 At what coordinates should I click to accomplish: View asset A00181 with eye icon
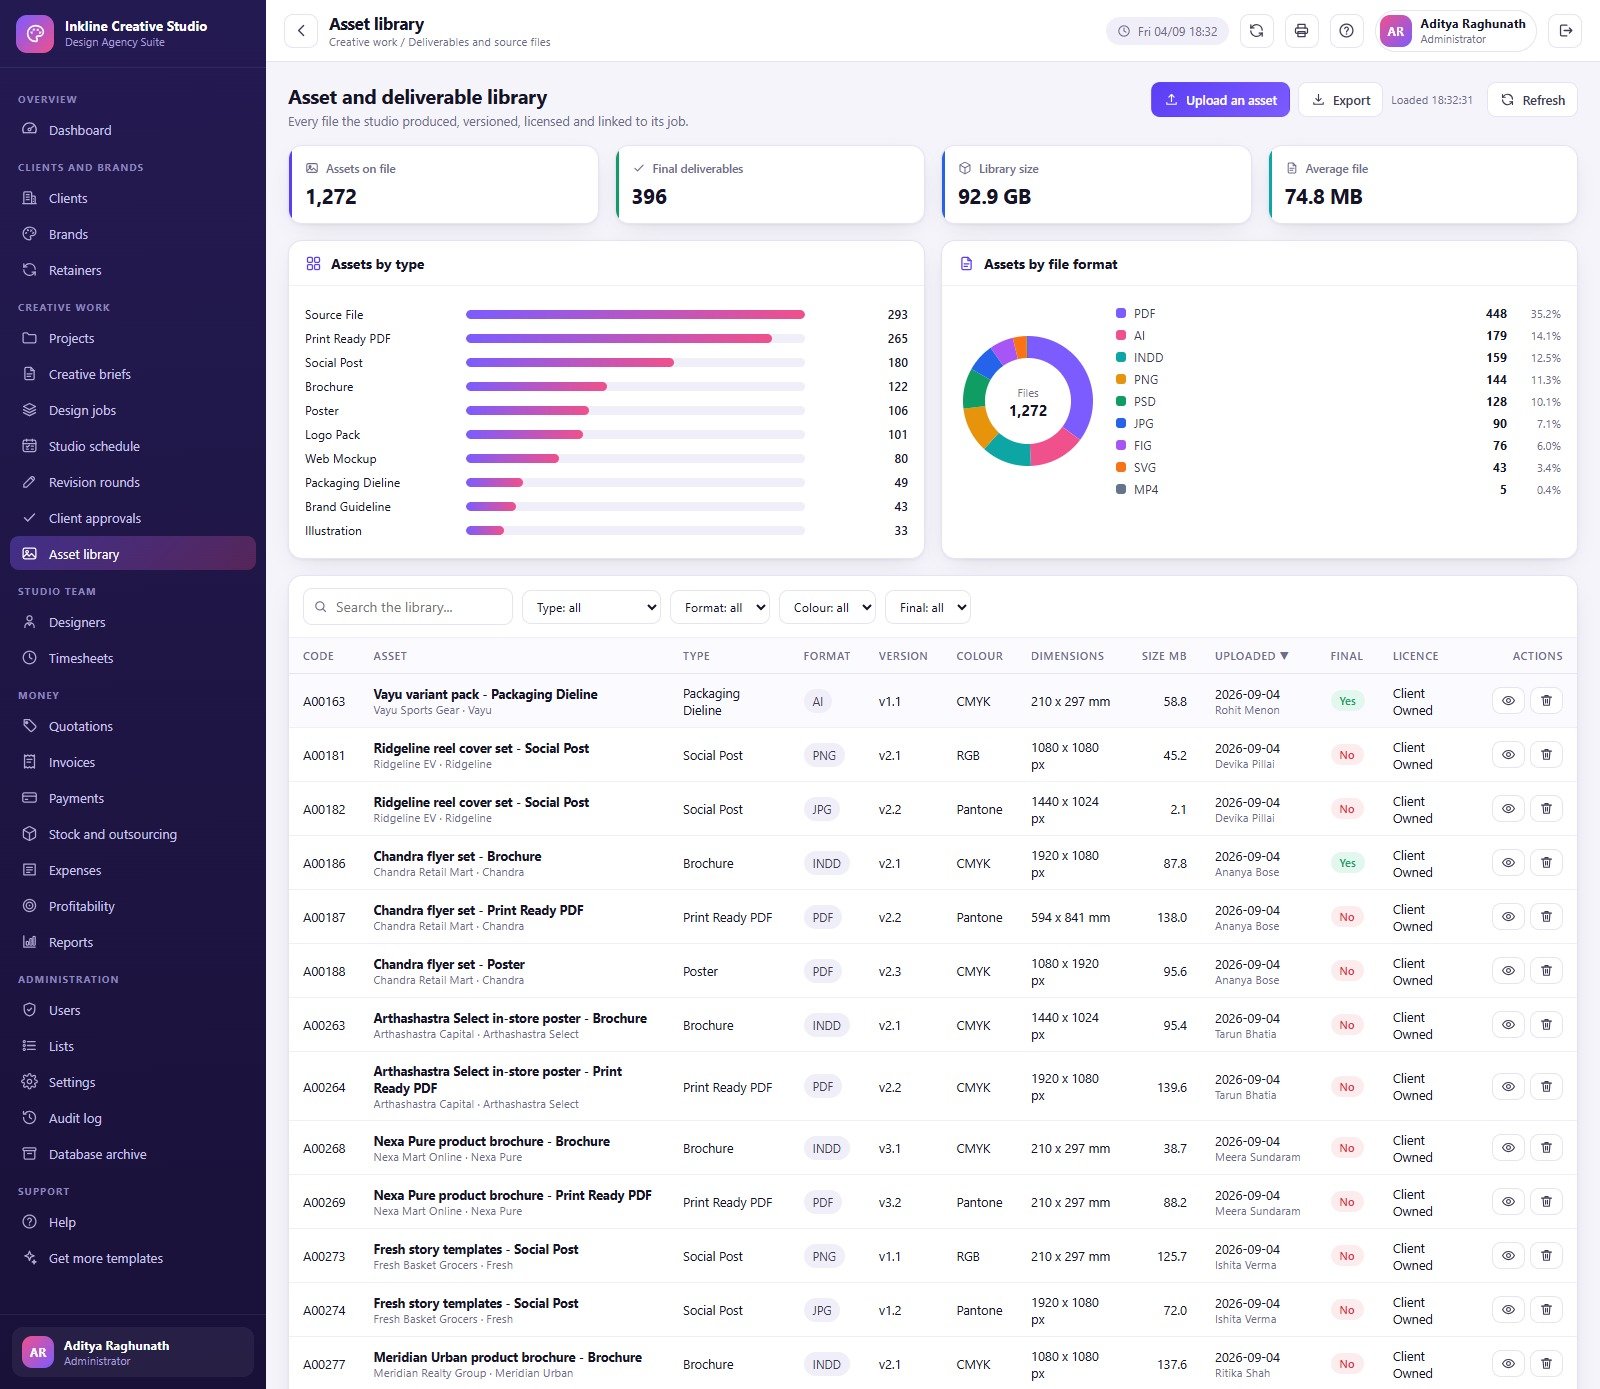click(x=1508, y=755)
